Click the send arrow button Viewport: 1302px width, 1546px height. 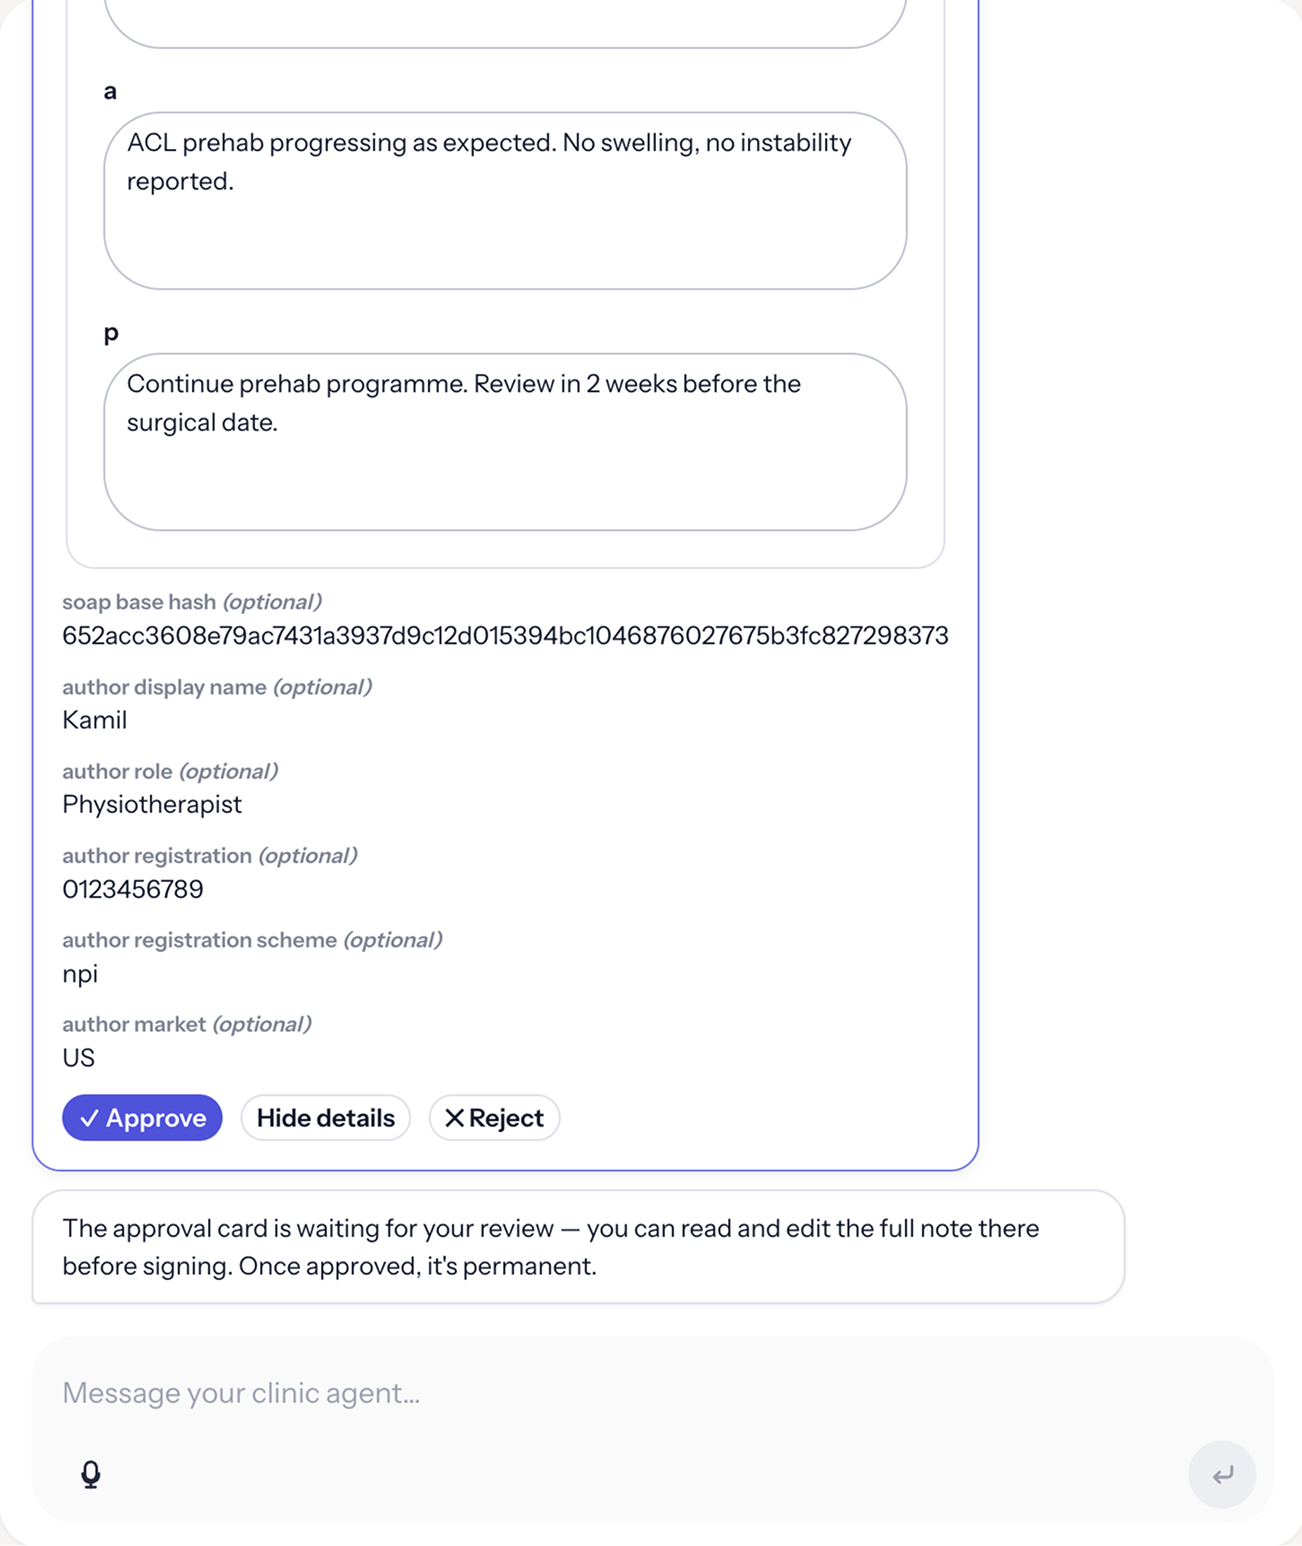click(1222, 1474)
